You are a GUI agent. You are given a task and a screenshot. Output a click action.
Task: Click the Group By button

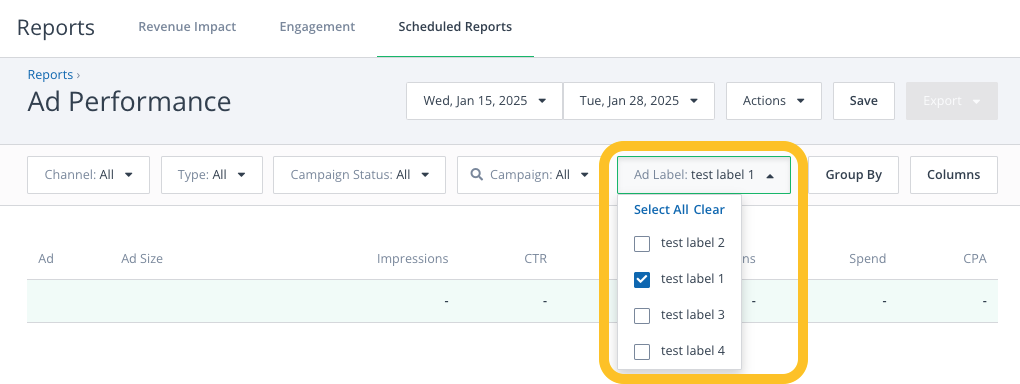pos(853,175)
